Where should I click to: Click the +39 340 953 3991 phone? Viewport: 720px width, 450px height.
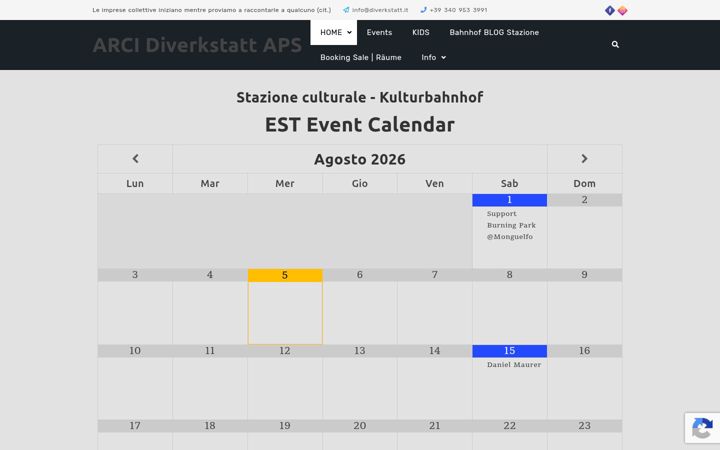(458, 10)
